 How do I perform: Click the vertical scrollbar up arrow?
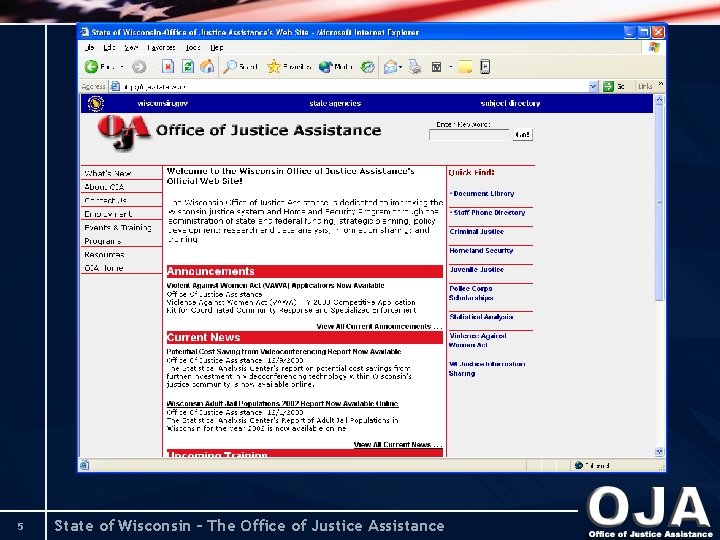click(x=659, y=100)
